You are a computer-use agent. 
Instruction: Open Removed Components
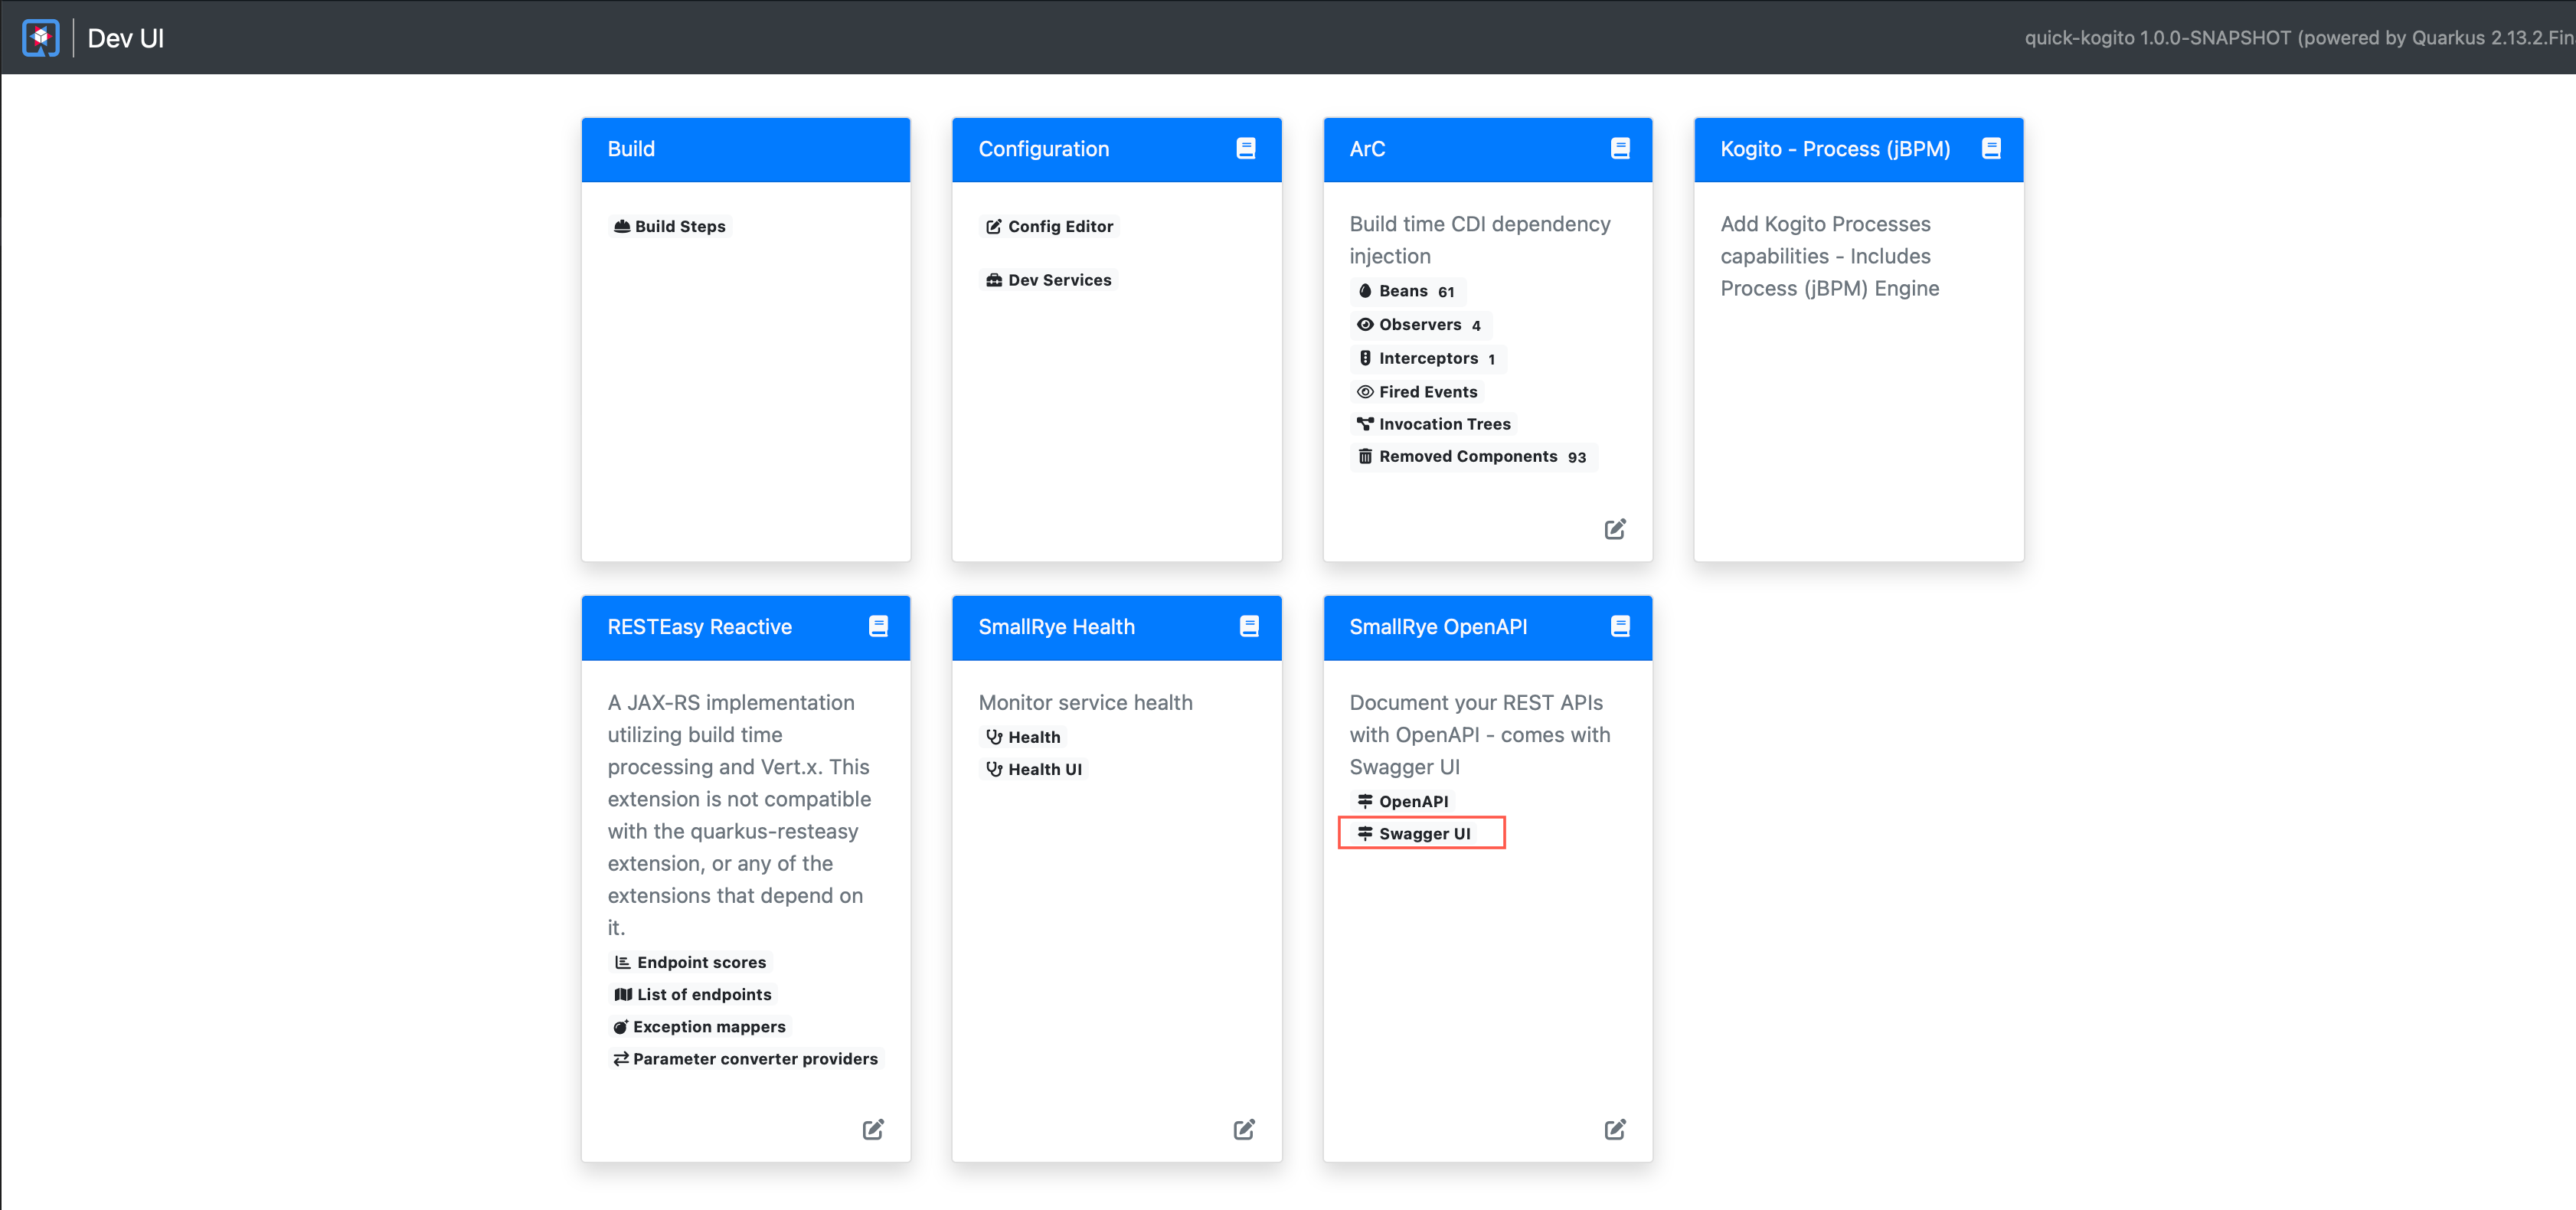click(1473, 457)
